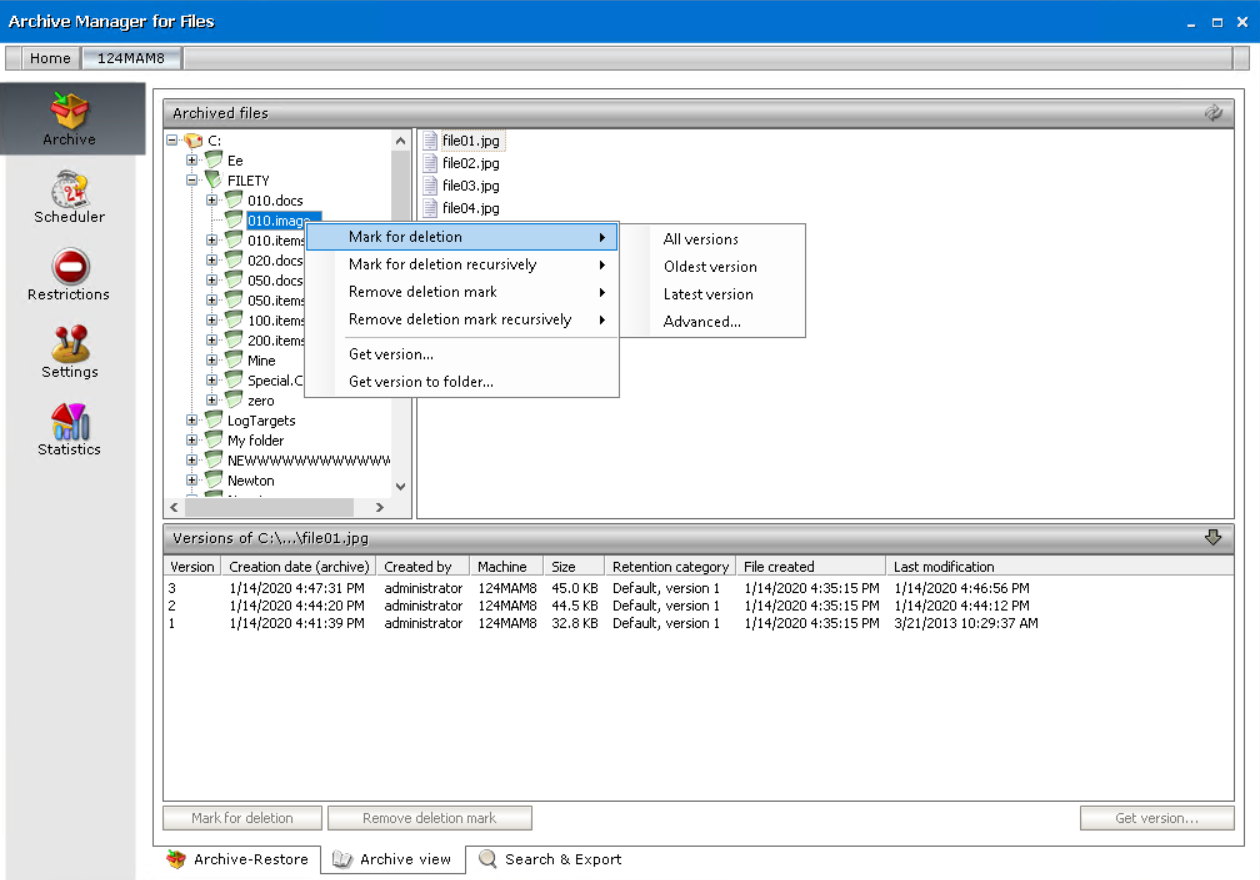This screenshot has width=1260, height=880.
Task: Select file03.jpg in the file list
Action: [470, 185]
